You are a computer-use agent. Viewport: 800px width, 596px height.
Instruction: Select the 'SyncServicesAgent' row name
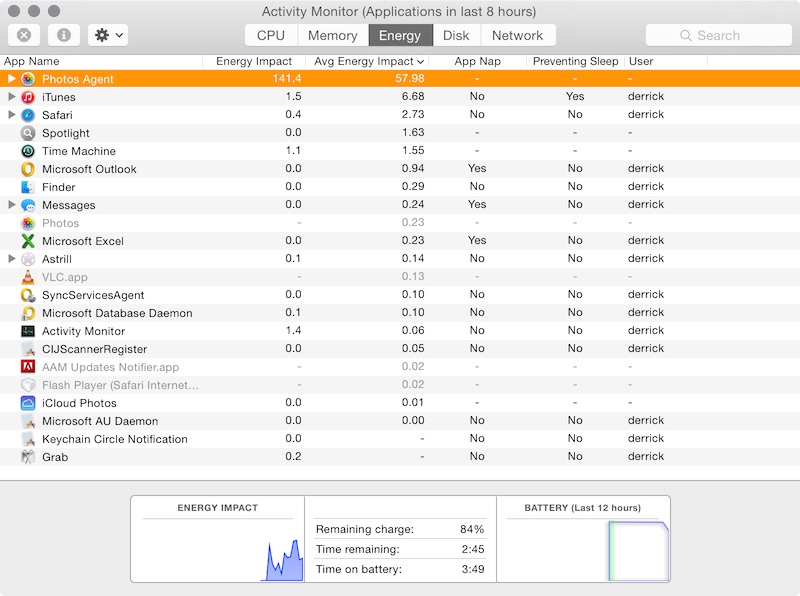pos(93,295)
